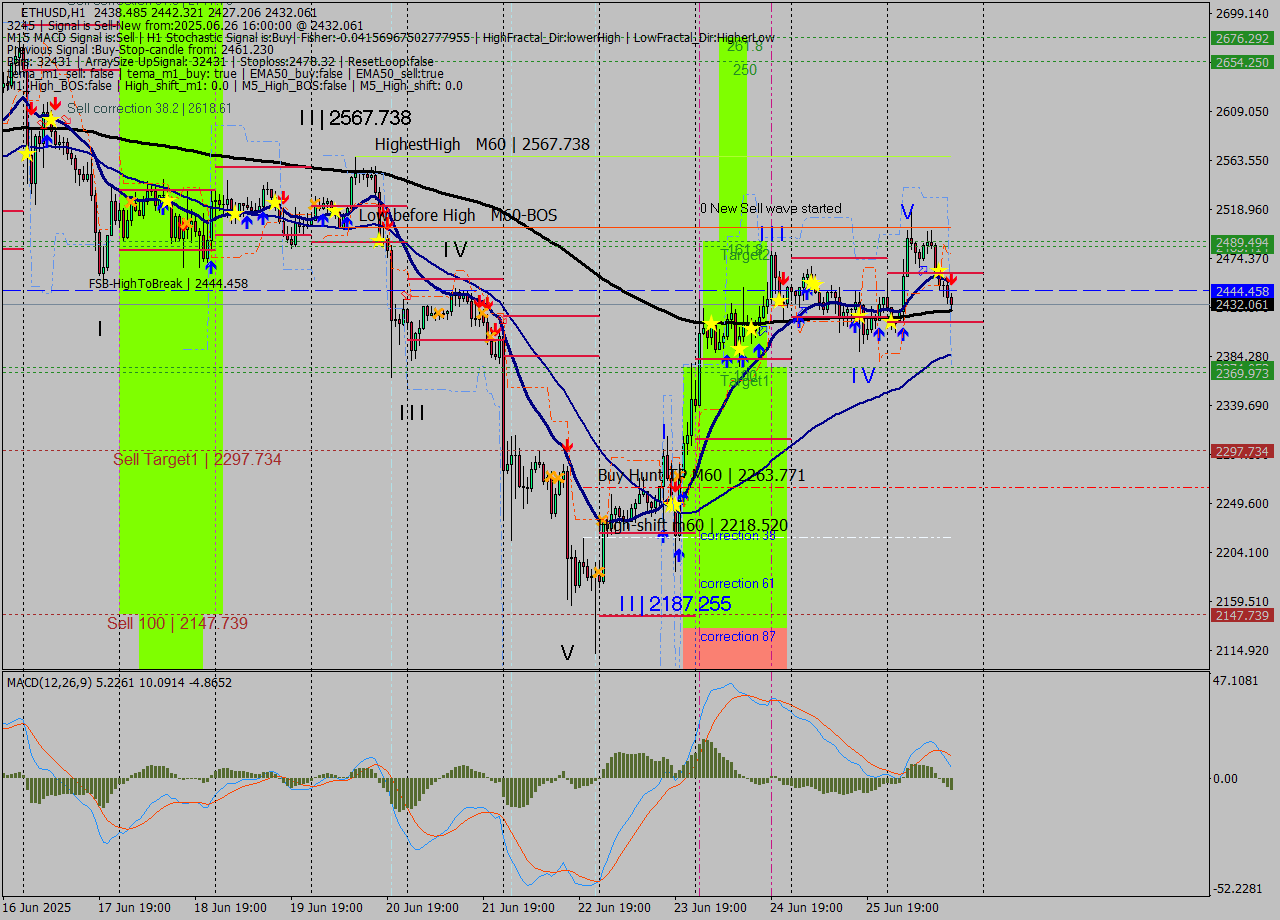Click the ETHUSD,H1 chart title
Image resolution: width=1280 pixels, height=920 pixels.
tap(38, 7)
